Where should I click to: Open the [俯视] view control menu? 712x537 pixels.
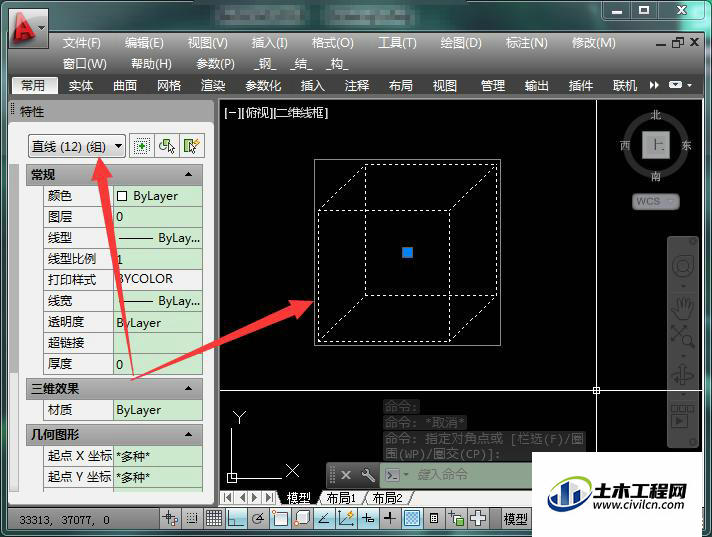[257, 113]
